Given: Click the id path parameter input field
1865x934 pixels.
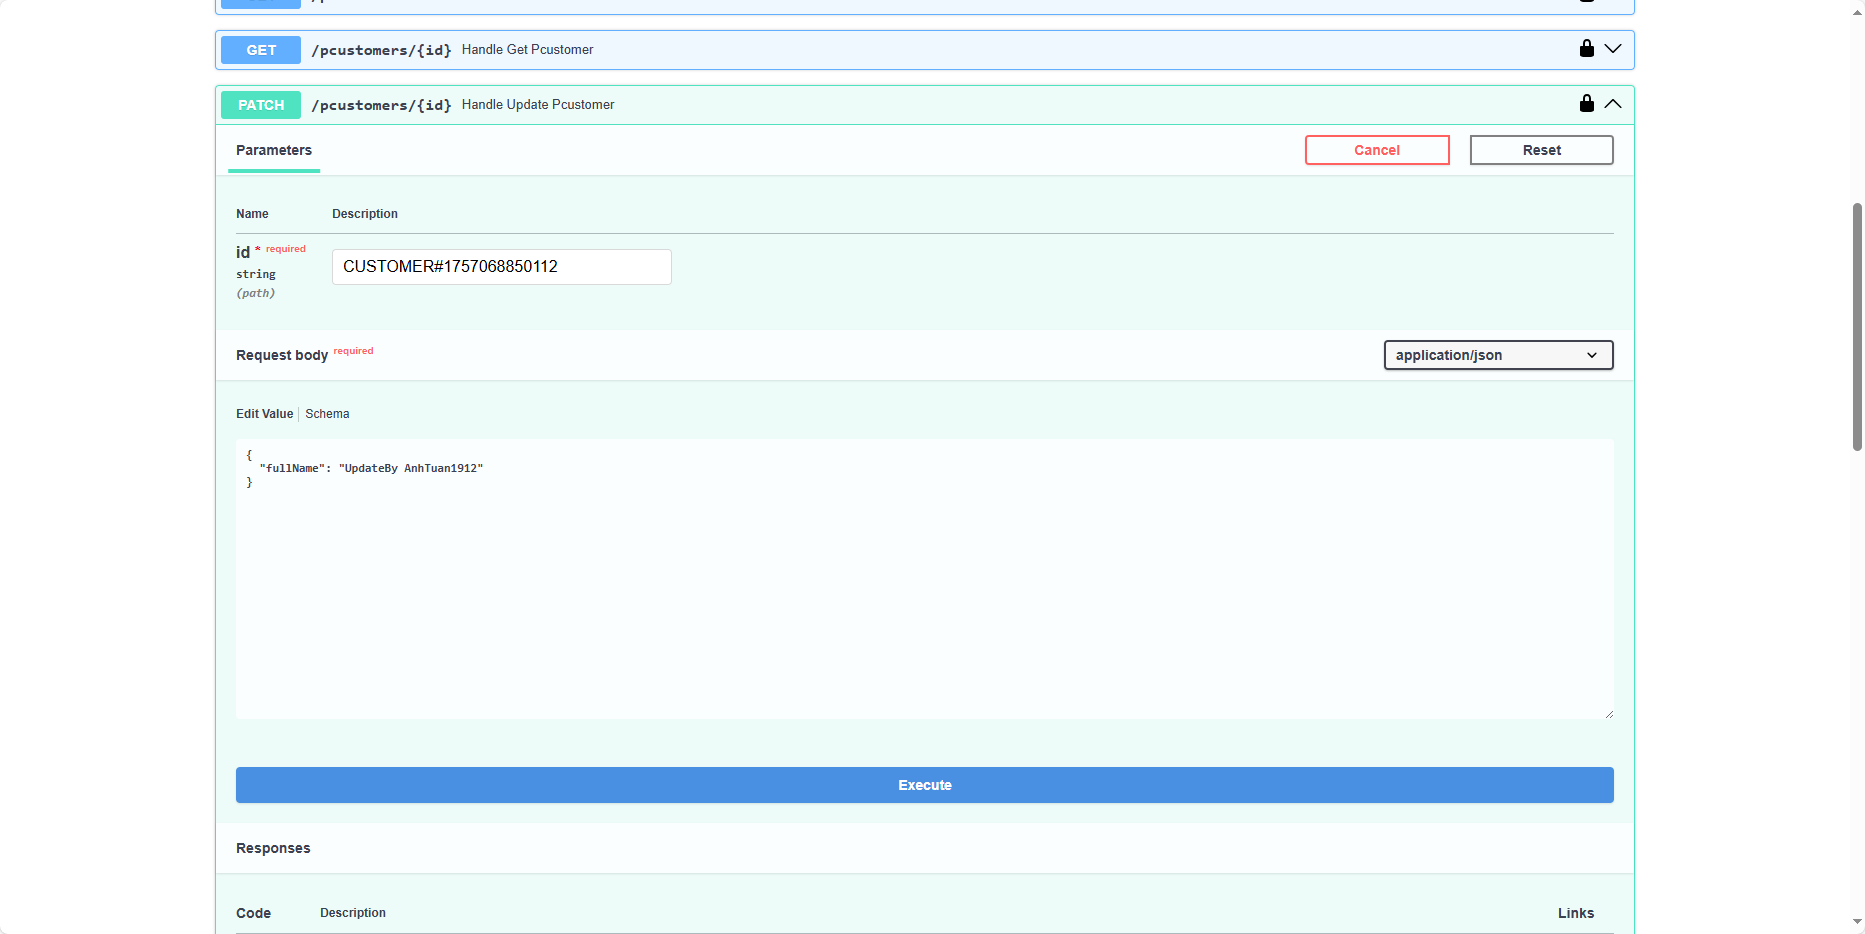Looking at the screenshot, I should 501,267.
